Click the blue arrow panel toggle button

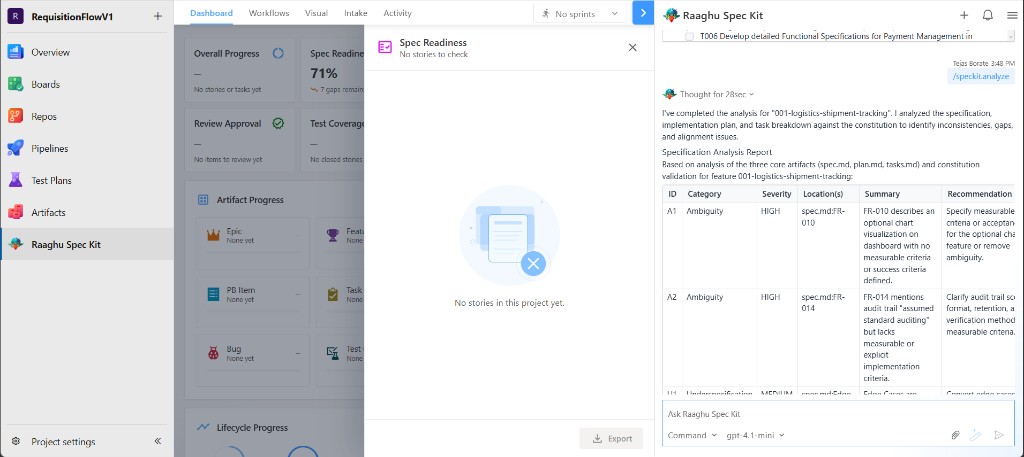pyautogui.click(x=643, y=12)
